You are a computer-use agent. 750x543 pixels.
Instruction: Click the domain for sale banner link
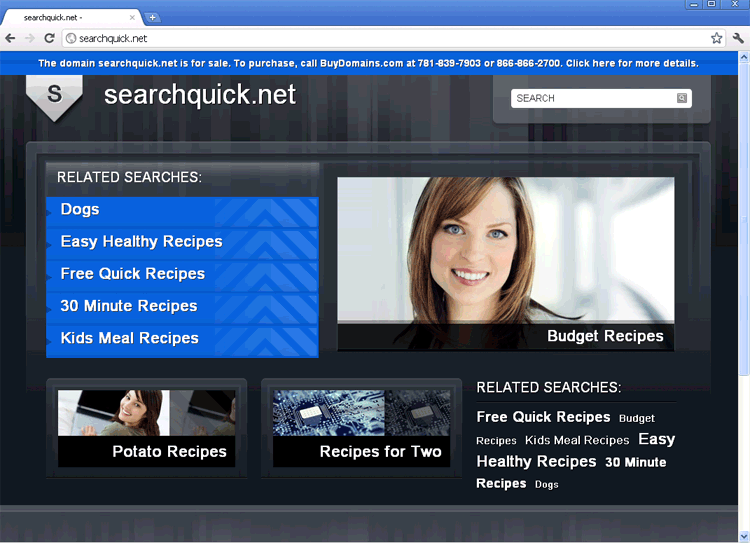(x=368, y=63)
